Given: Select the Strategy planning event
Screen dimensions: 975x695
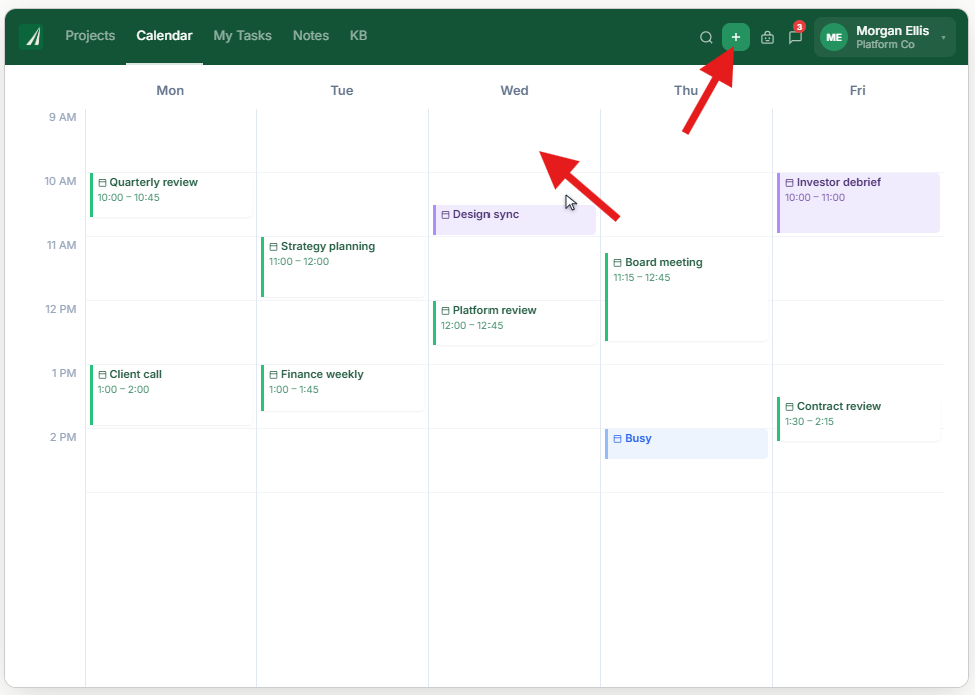Looking at the screenshot, I should (x=343, y=267).
